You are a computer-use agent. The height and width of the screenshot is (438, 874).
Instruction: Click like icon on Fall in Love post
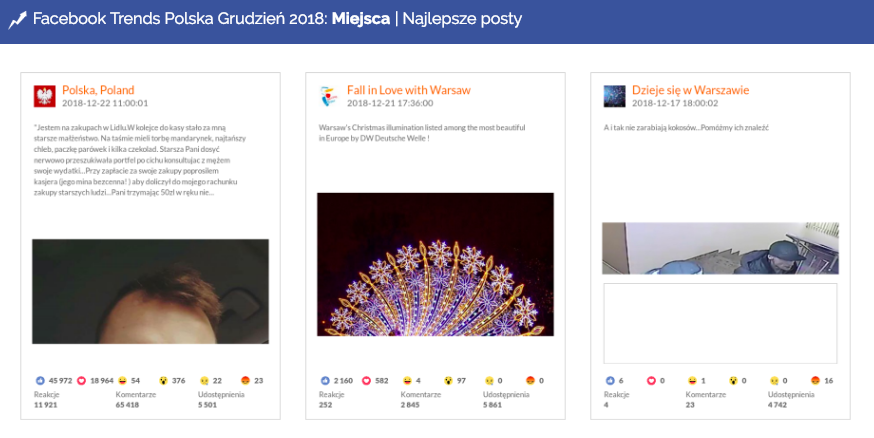pos(325,381)
